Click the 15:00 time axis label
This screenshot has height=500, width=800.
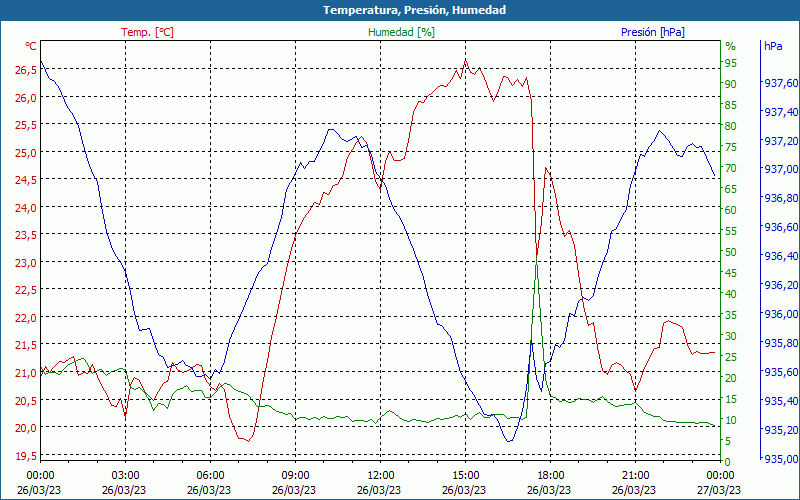tap(464, 476)
